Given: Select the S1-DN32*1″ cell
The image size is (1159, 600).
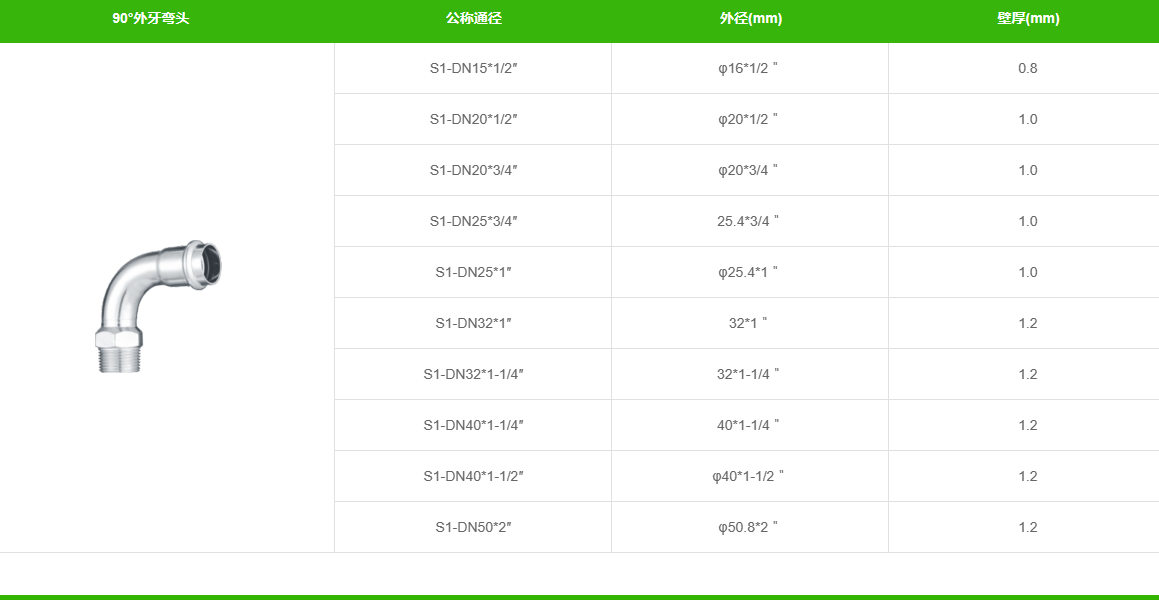Looking at the screenshot, I should coord(473,323).
